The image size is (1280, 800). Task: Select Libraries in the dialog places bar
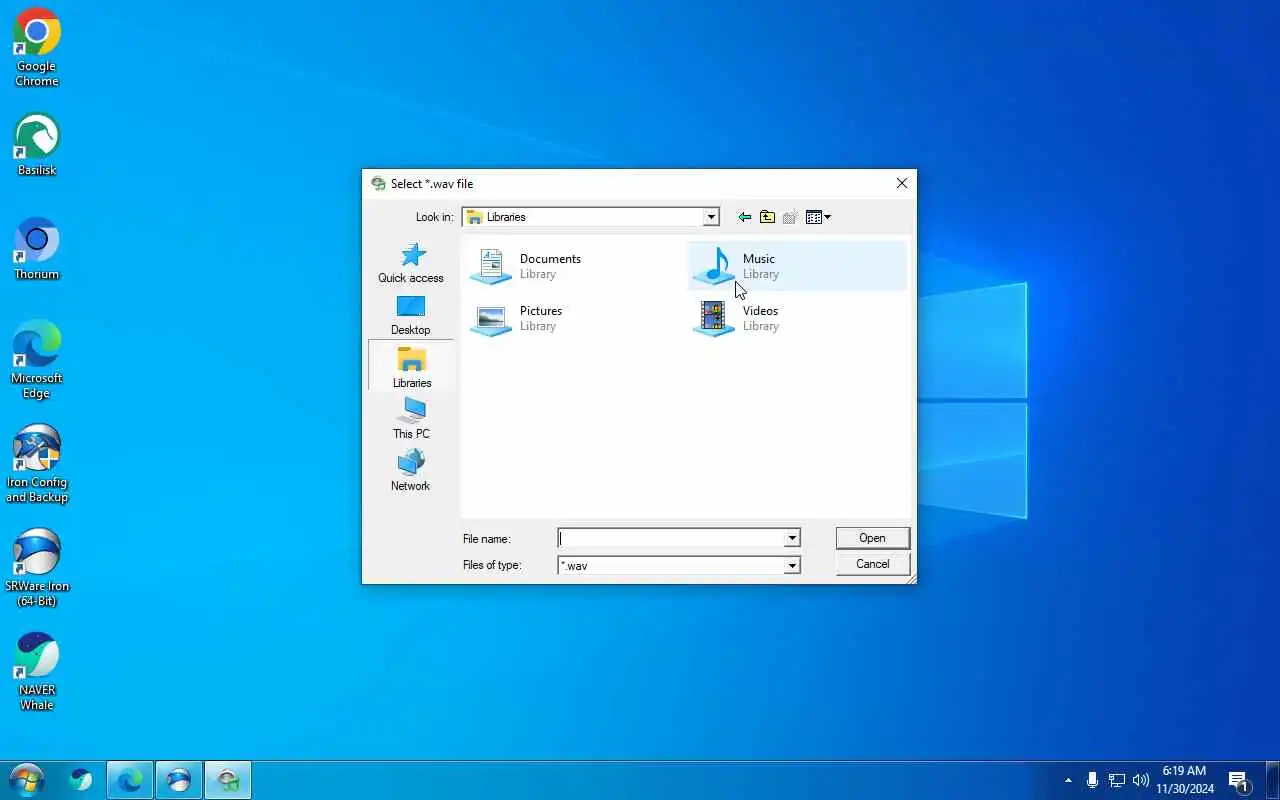coord(411,367)
